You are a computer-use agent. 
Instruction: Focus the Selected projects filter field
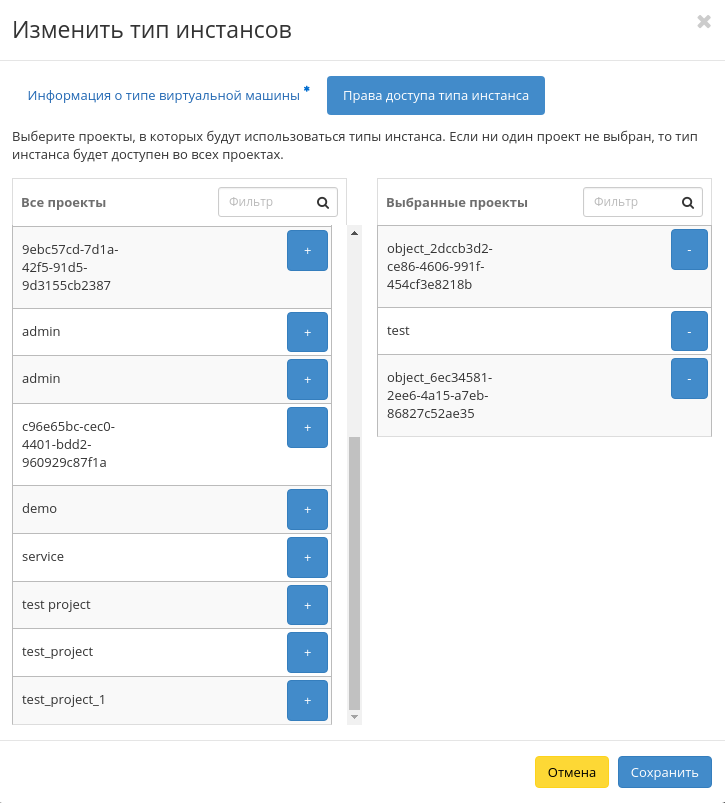[x=632, y=202]
